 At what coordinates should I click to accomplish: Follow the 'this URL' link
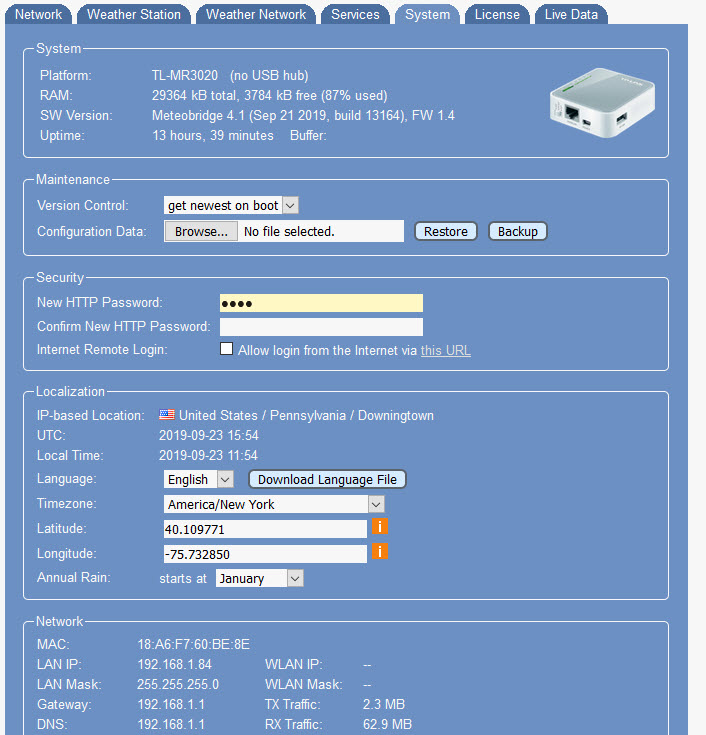[x=445, y=350]
